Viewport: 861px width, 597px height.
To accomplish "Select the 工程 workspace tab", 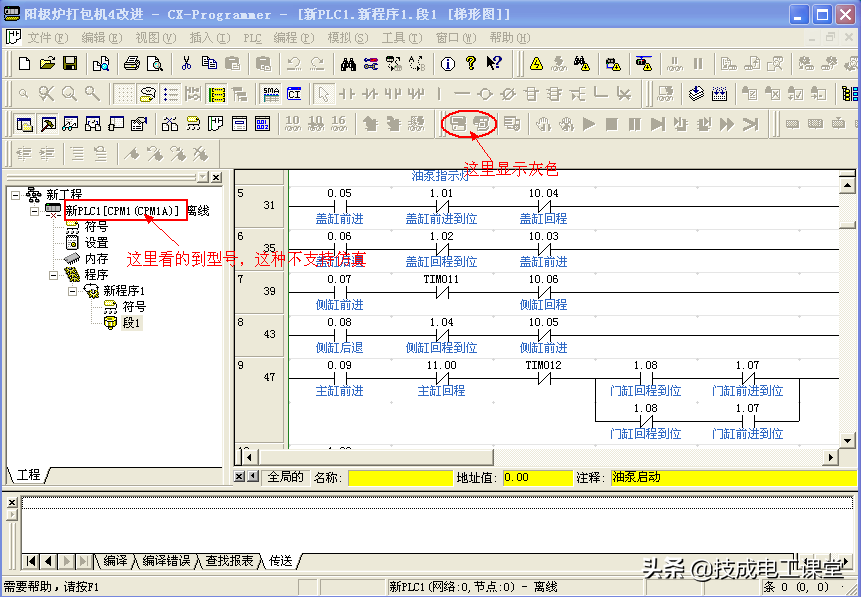I will 29,475.
